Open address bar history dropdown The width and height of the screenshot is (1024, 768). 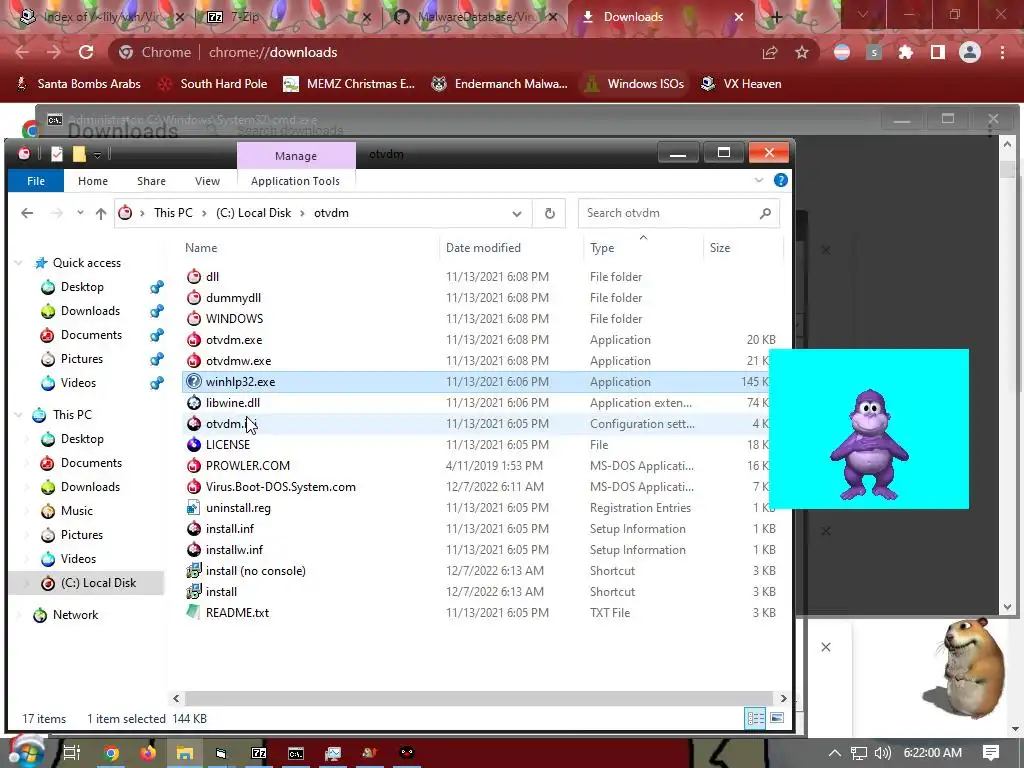click(517, 214)
